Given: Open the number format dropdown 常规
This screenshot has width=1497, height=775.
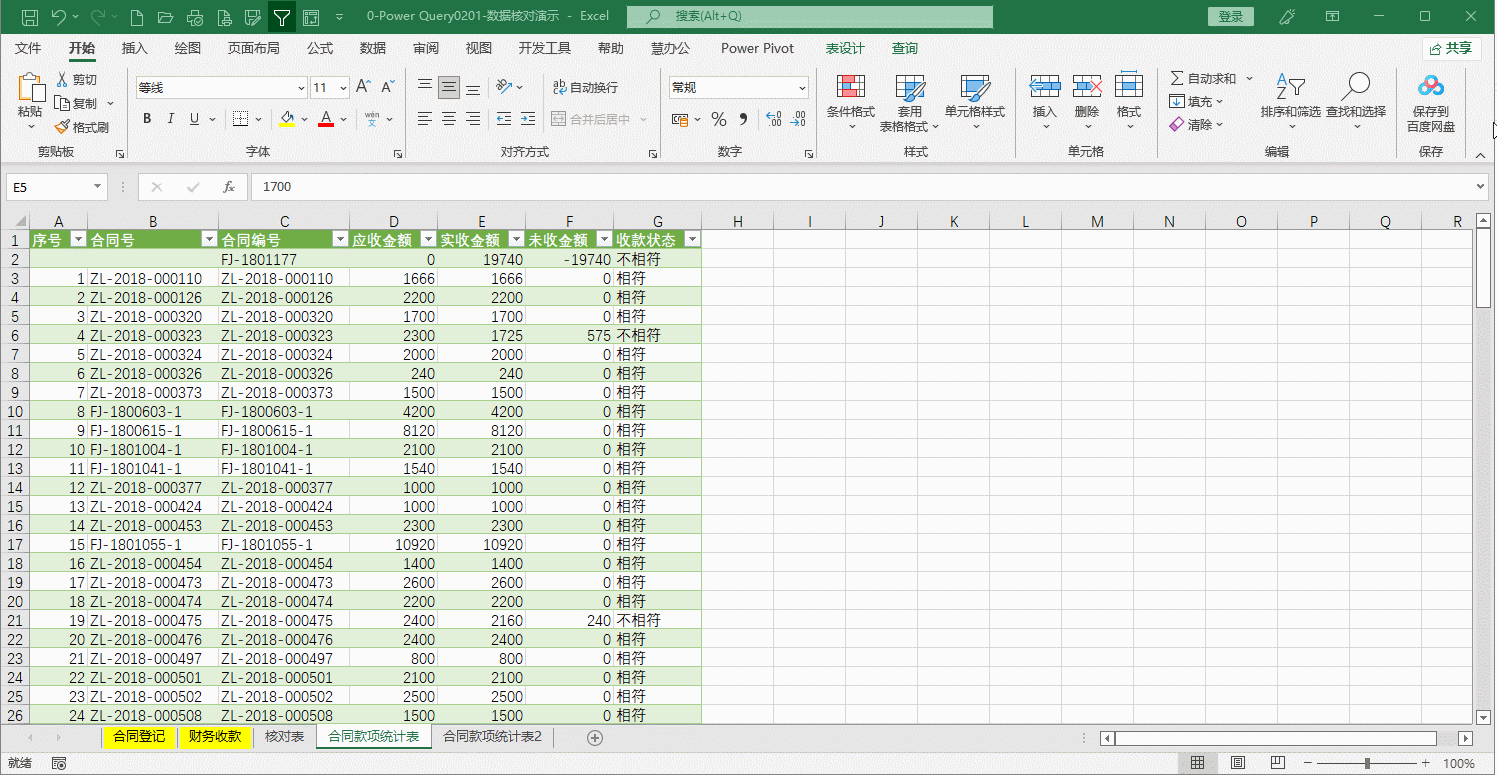Looking at the screenshot, I should pos(801,88).
